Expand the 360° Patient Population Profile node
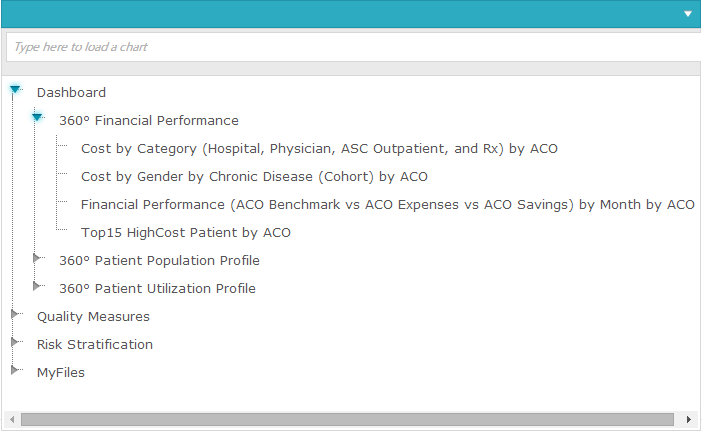Screen dimensions: 702x435 [x=37, y=259]
